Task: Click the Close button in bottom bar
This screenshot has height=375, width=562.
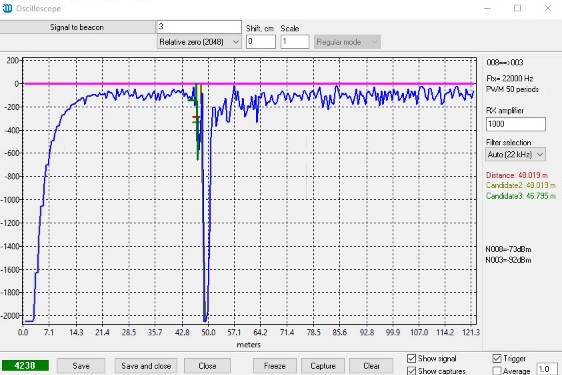Action: pyautogui.click(x=207, y=366)
